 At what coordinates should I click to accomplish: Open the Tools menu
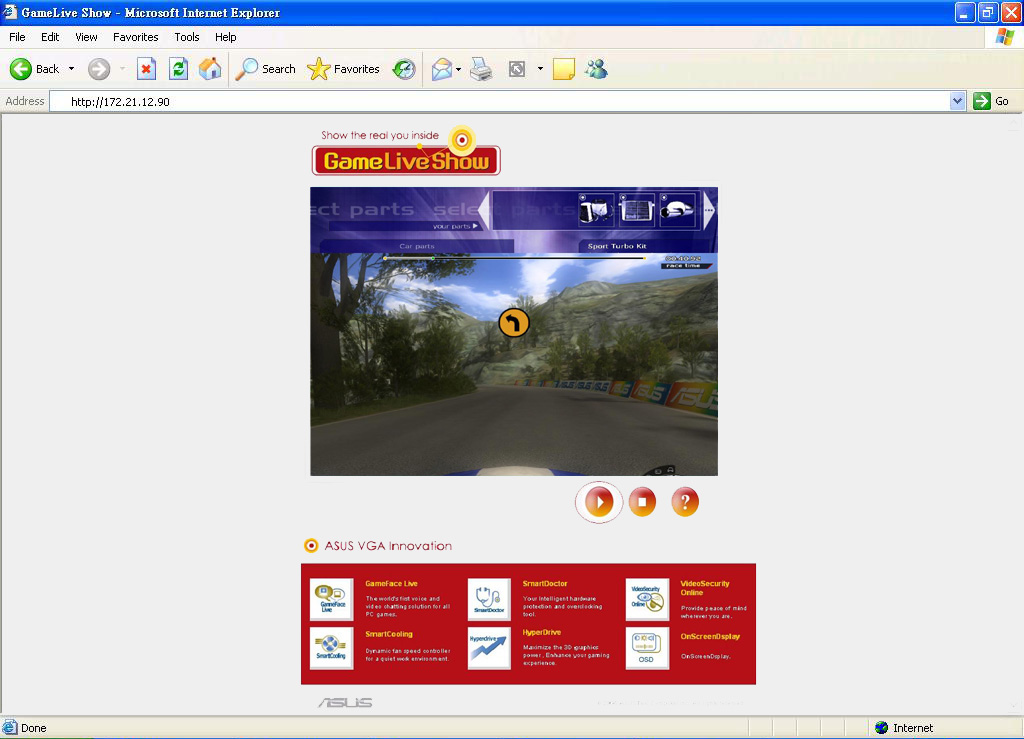click(187, 37)
